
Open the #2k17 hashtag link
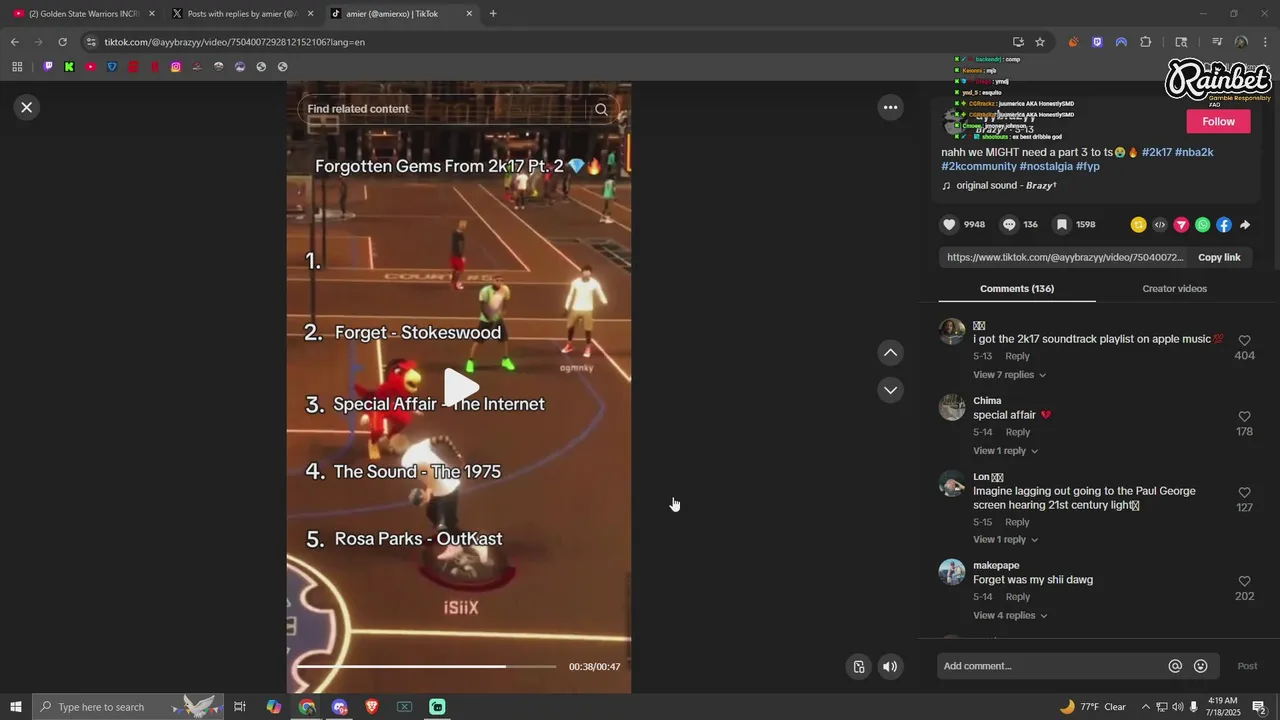point(1156,152)
